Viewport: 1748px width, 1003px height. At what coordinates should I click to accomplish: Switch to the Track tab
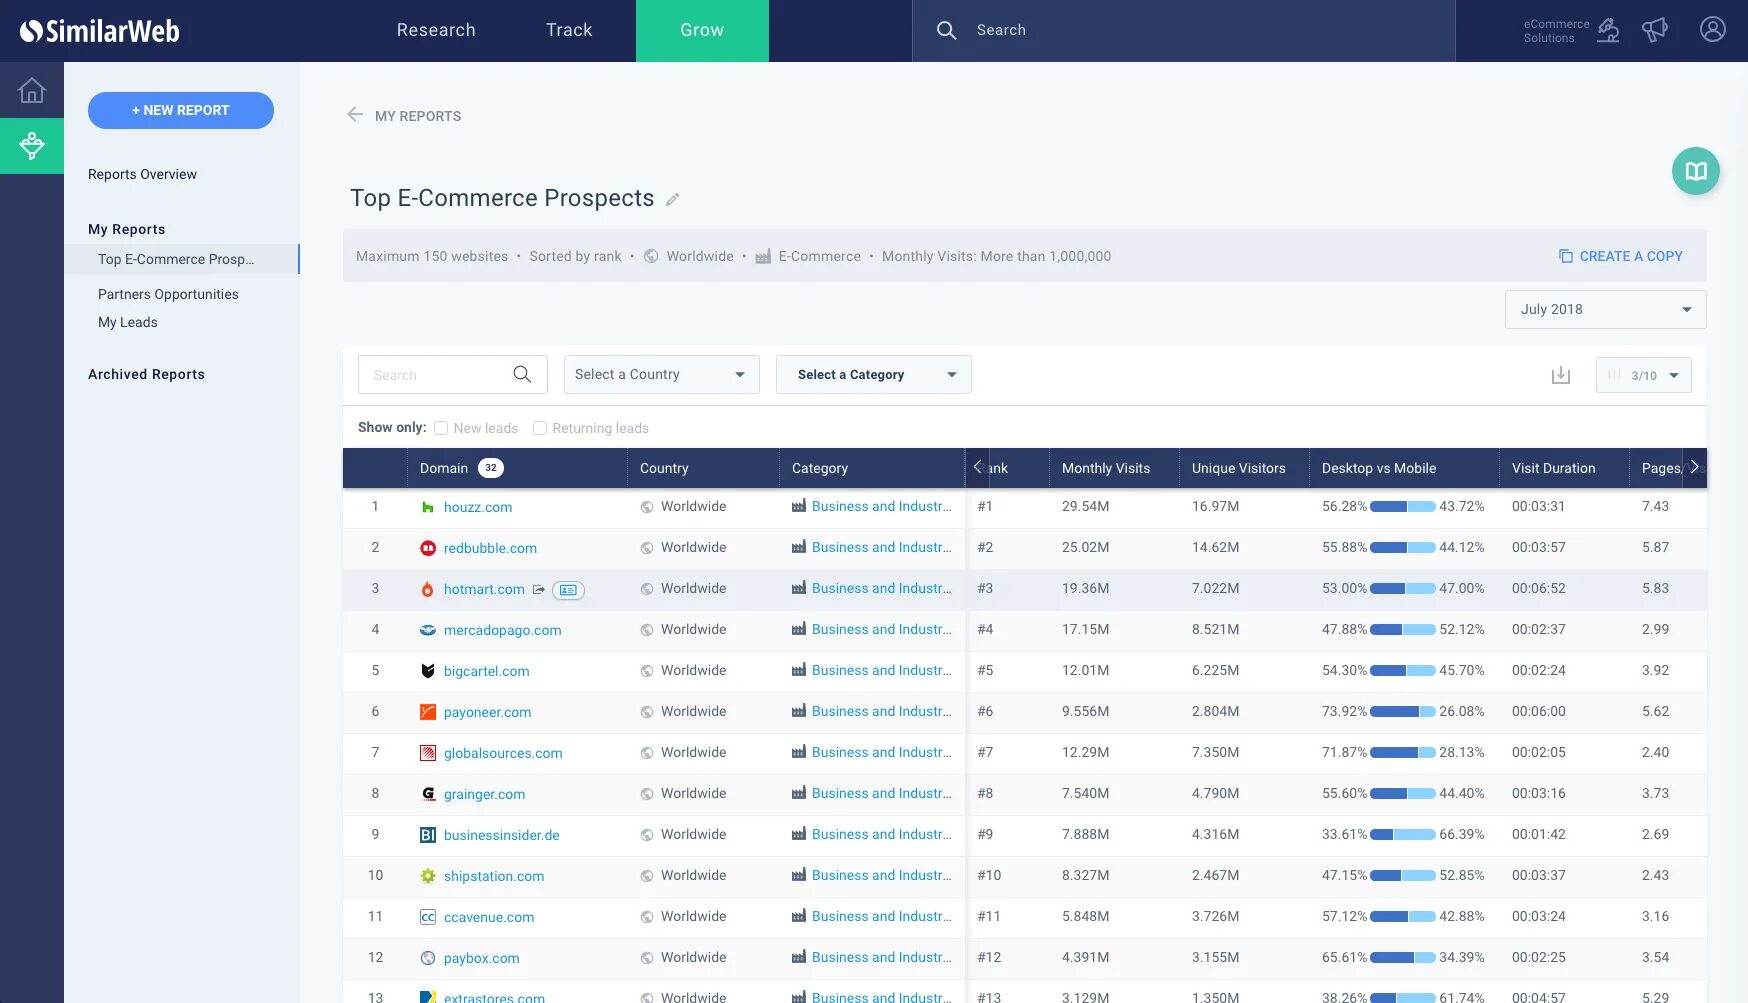click(569, 30)
